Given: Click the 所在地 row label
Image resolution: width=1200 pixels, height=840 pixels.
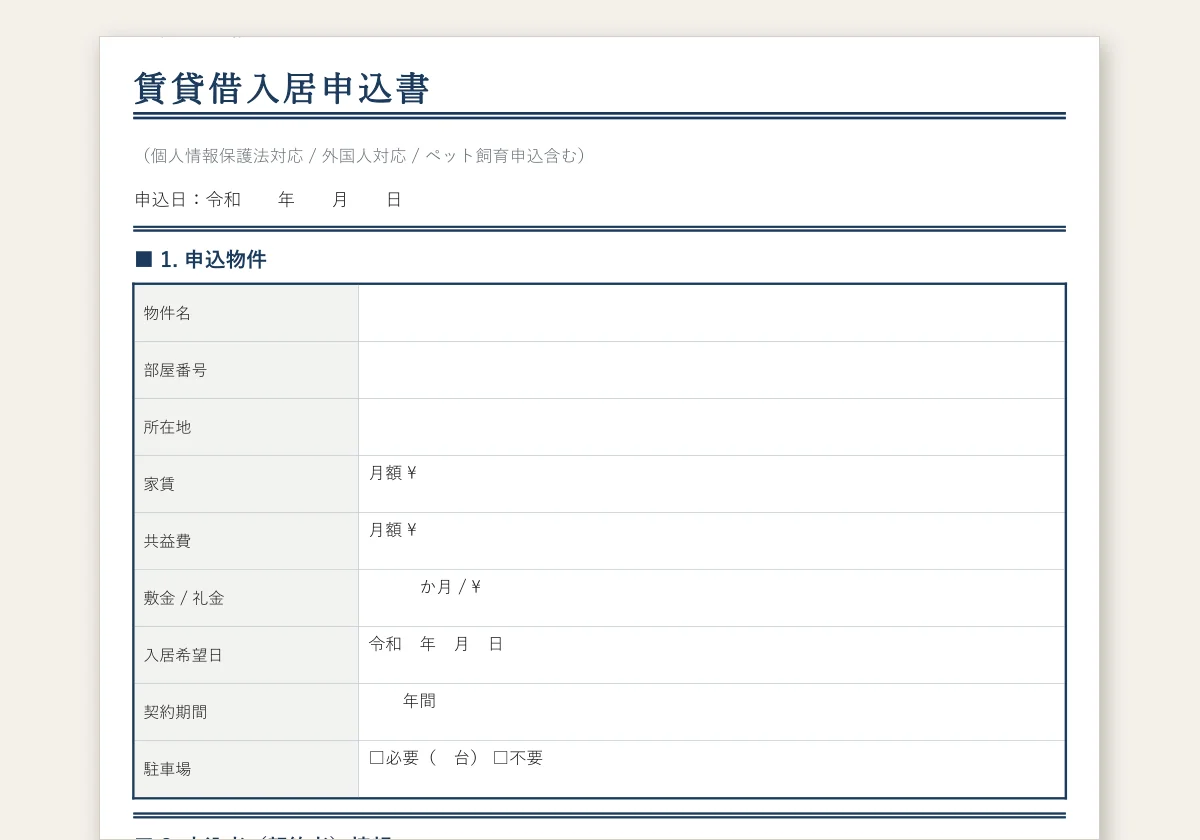Looking at the screenshot, I should [x=167, y=427].
